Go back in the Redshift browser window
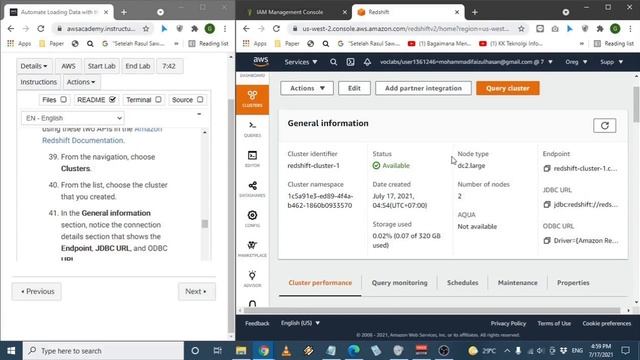Image resolution: width=640 pixels, height=360 pixels. click(x=246, y=29)
